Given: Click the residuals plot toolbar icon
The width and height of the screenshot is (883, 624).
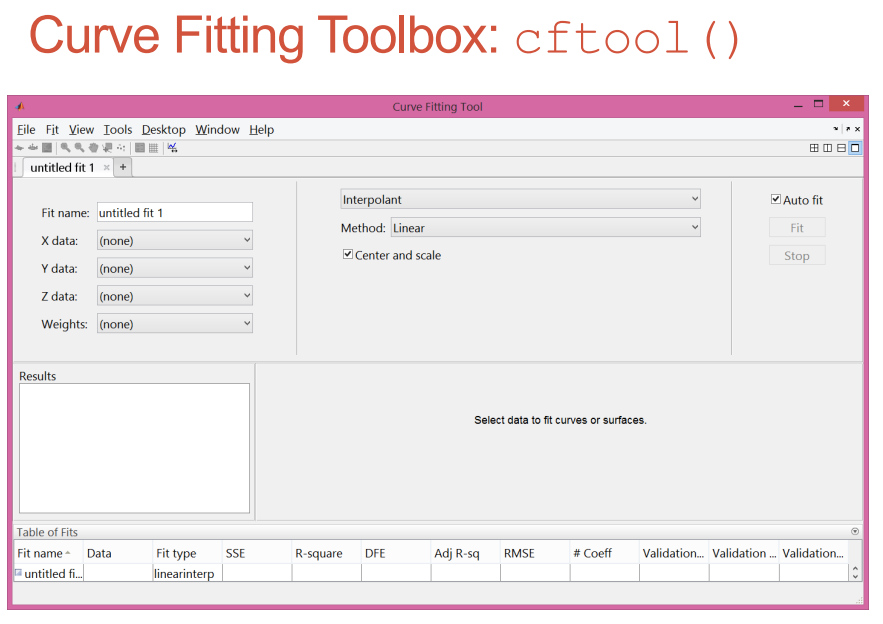Looking at the screenshot, I should coord(33,148).
